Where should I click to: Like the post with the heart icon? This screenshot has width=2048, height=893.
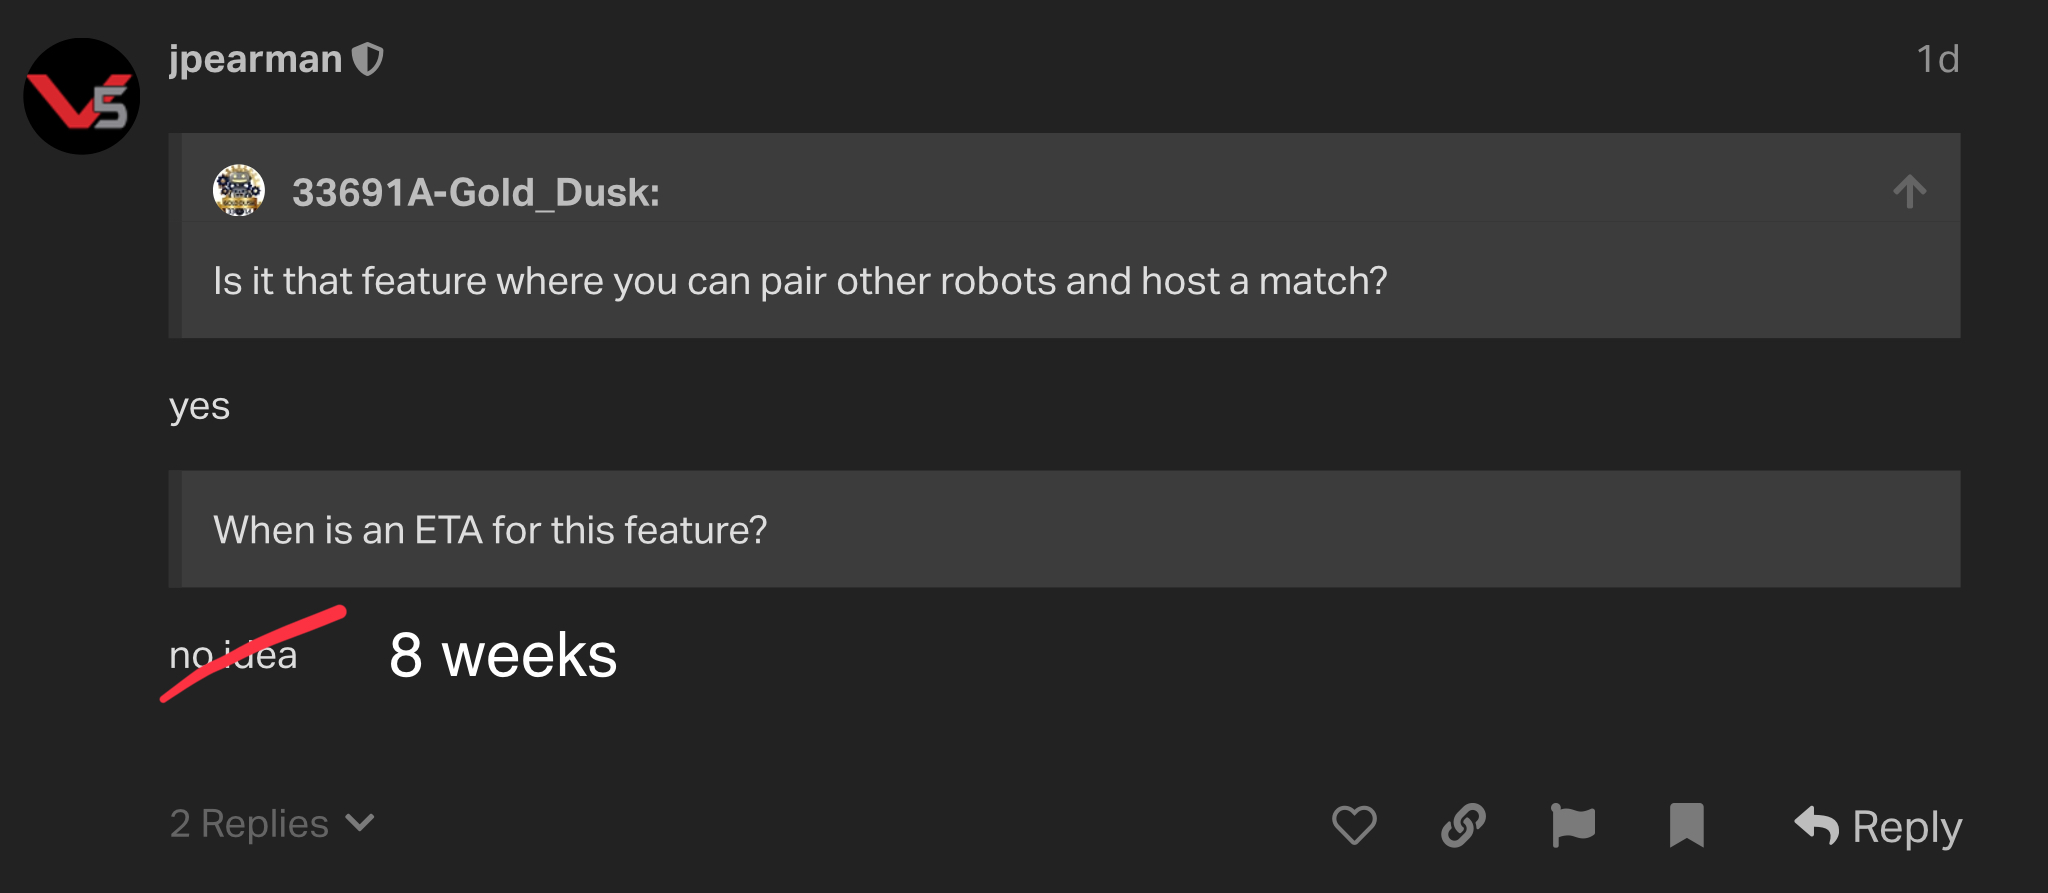coord(1354,825)
